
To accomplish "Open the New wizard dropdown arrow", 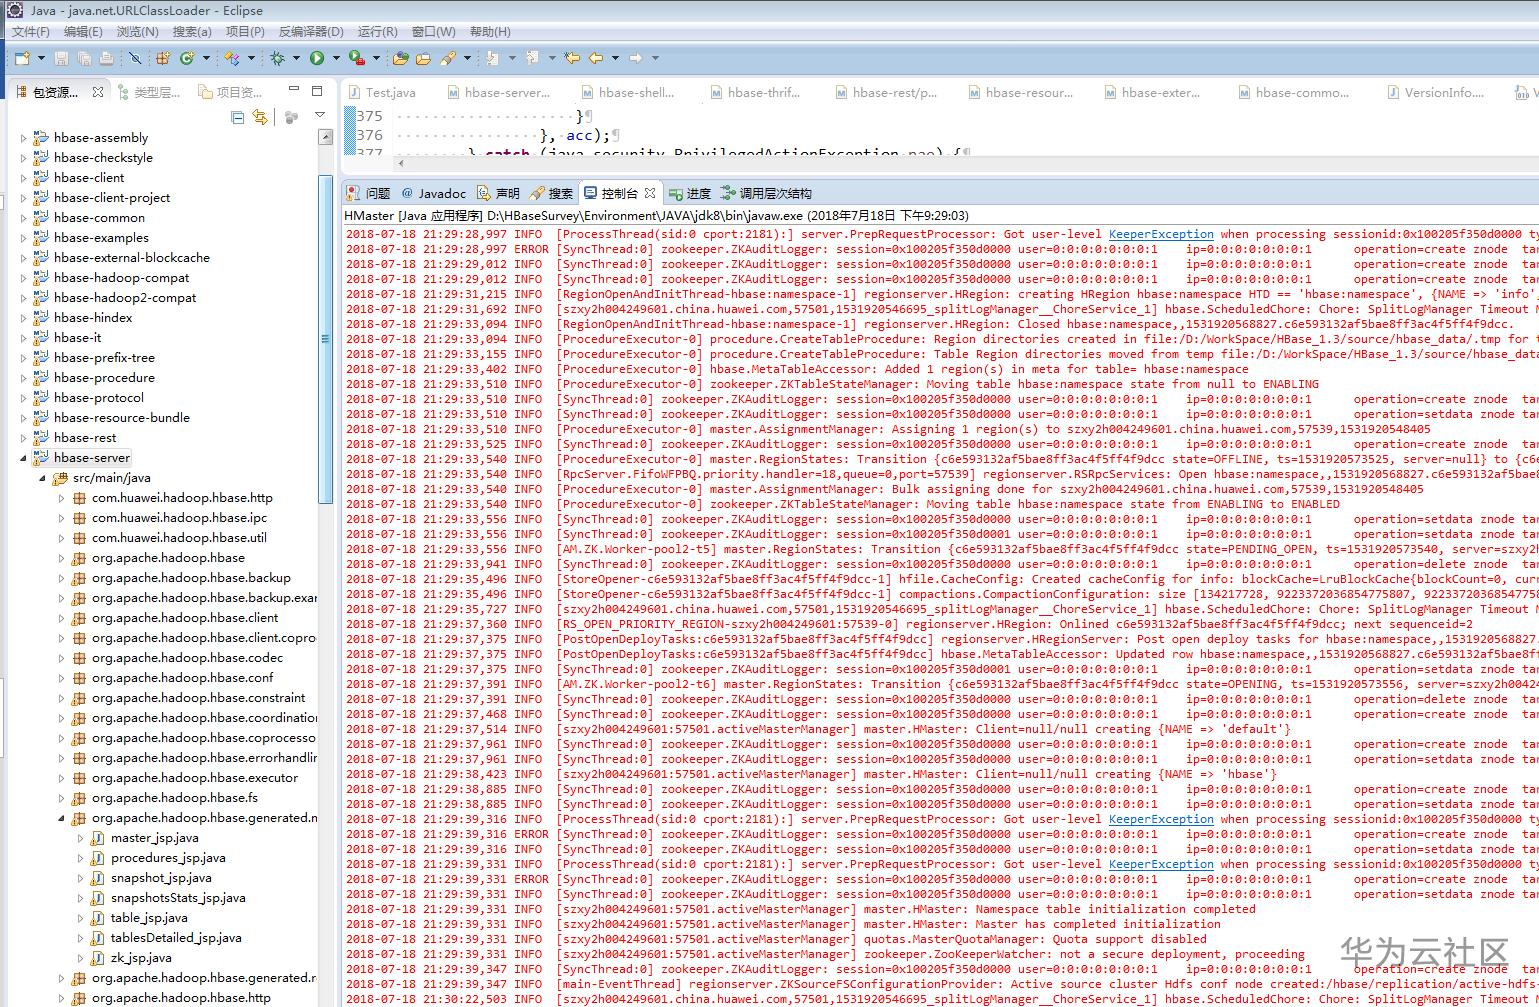I will pyautogui.click(x=42, y=59).
